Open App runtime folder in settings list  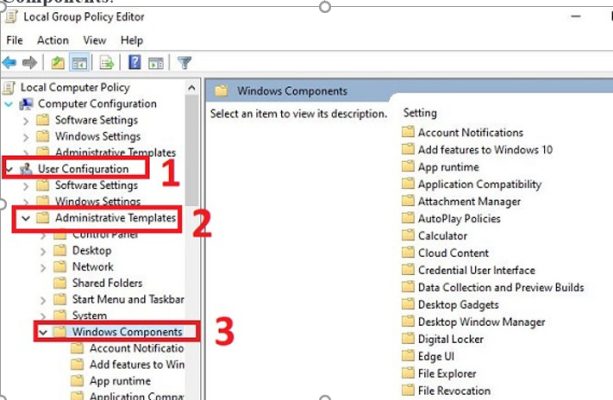pos(448,167)
